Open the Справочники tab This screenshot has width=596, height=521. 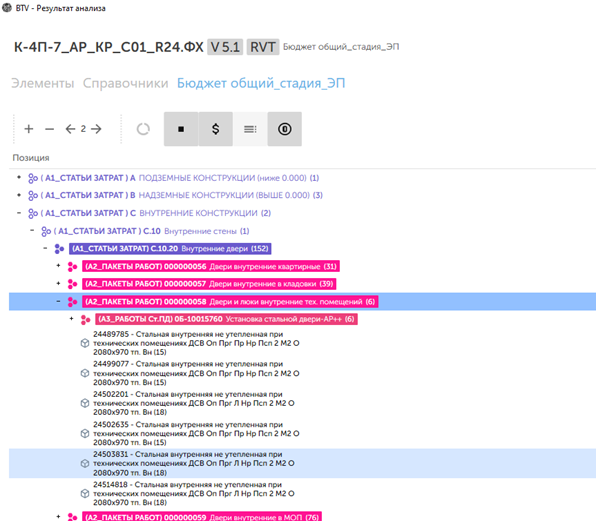[125, 83]
